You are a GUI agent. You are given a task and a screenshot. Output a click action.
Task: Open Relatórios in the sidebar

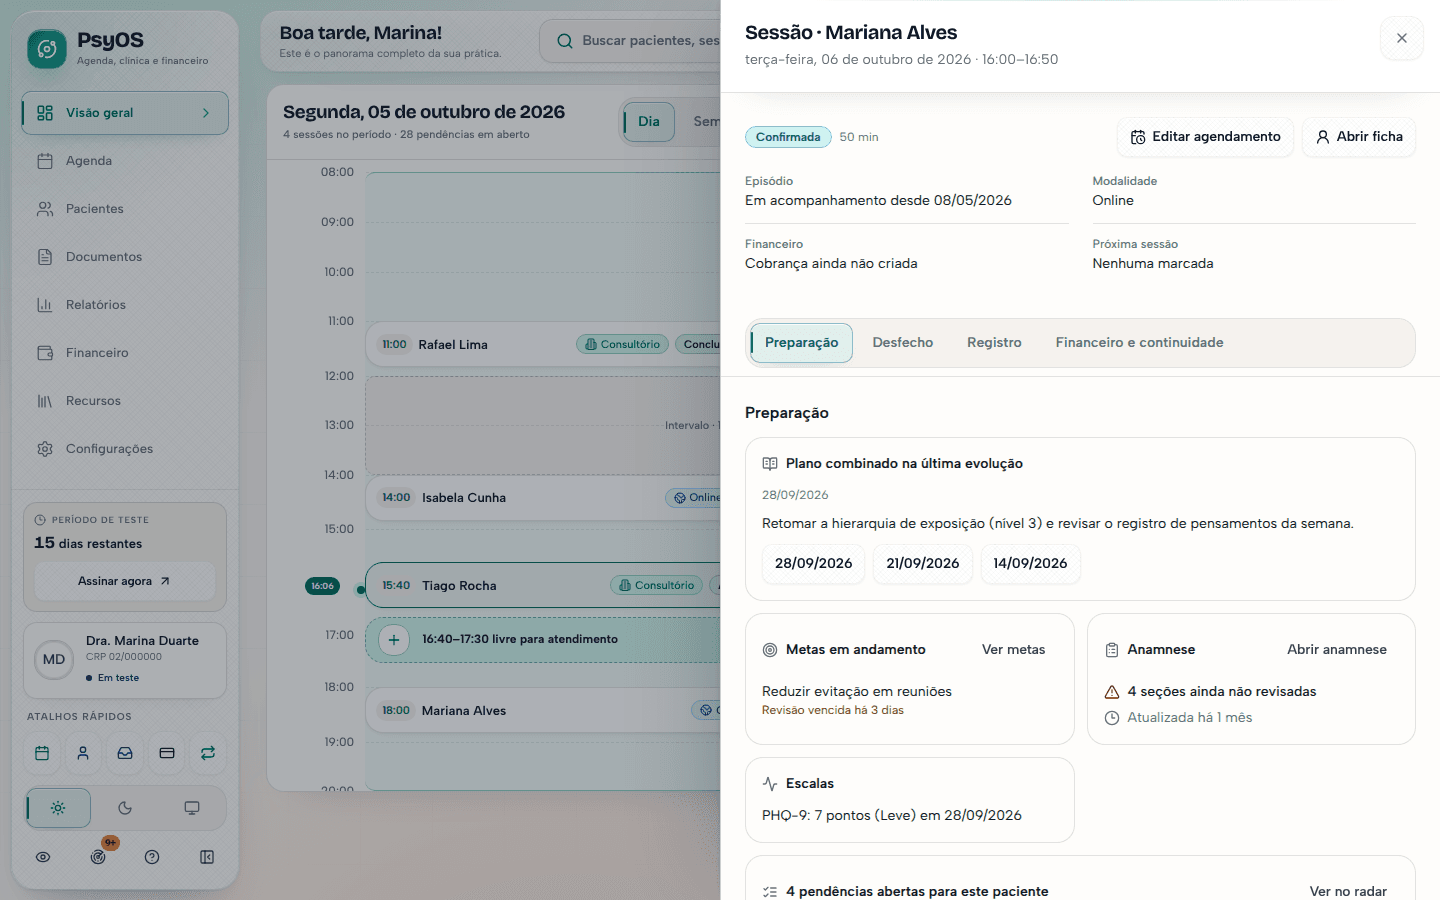(125, 305)
